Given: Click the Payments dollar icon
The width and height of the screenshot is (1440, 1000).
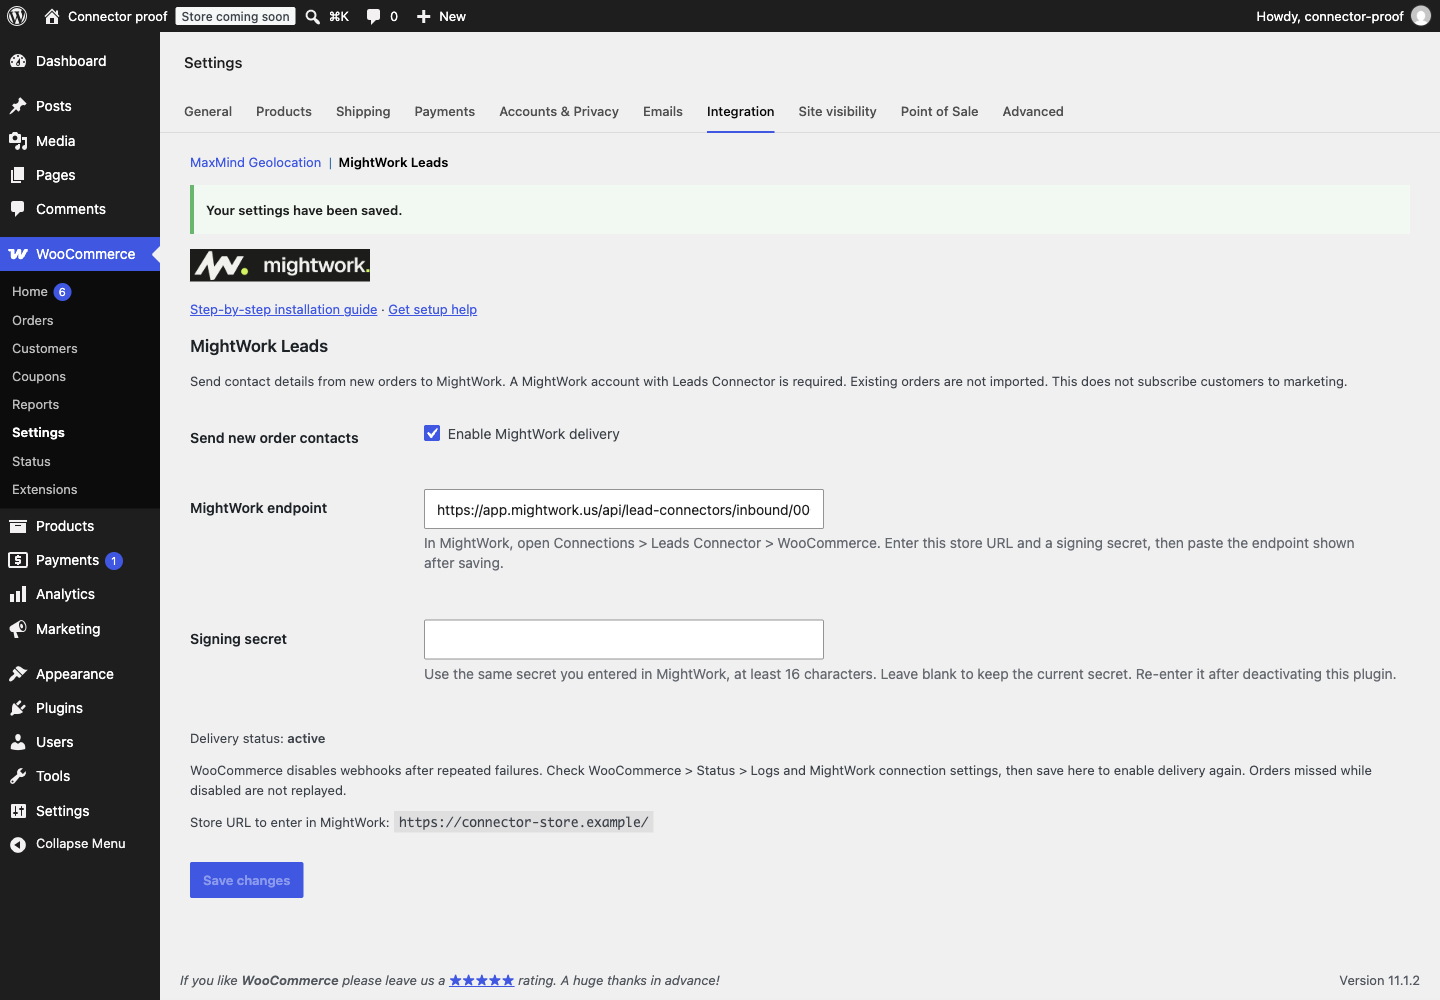Looking at the screenshot, I should [18, 560].
